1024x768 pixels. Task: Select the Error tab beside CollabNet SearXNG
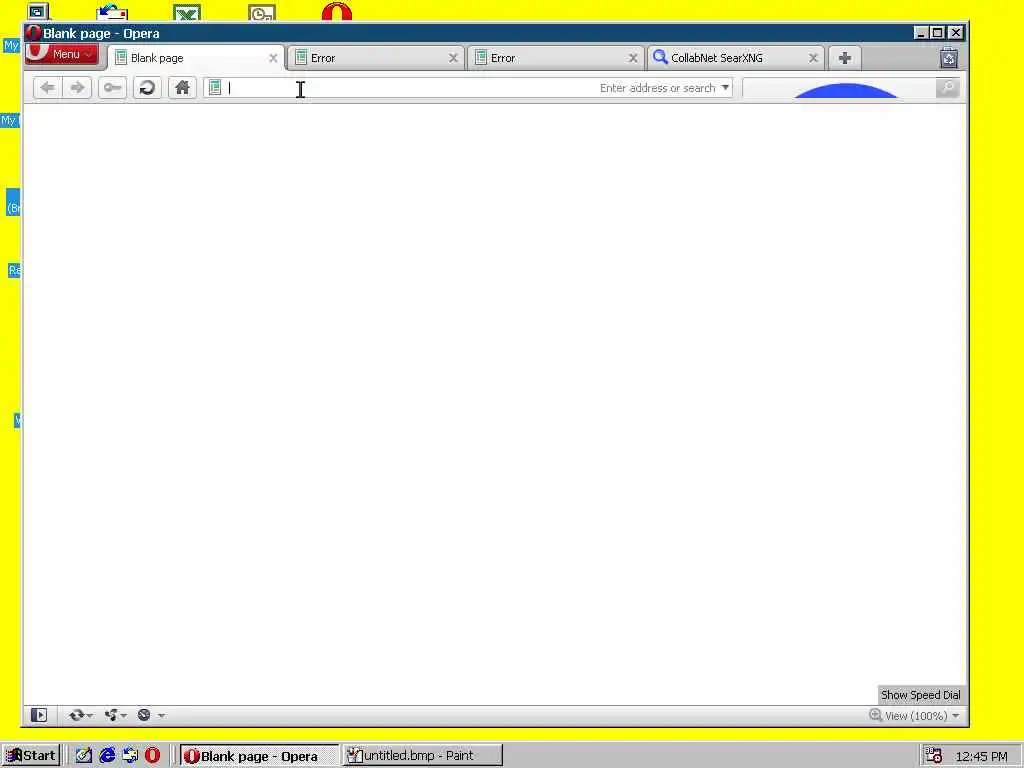pos(556,58)
